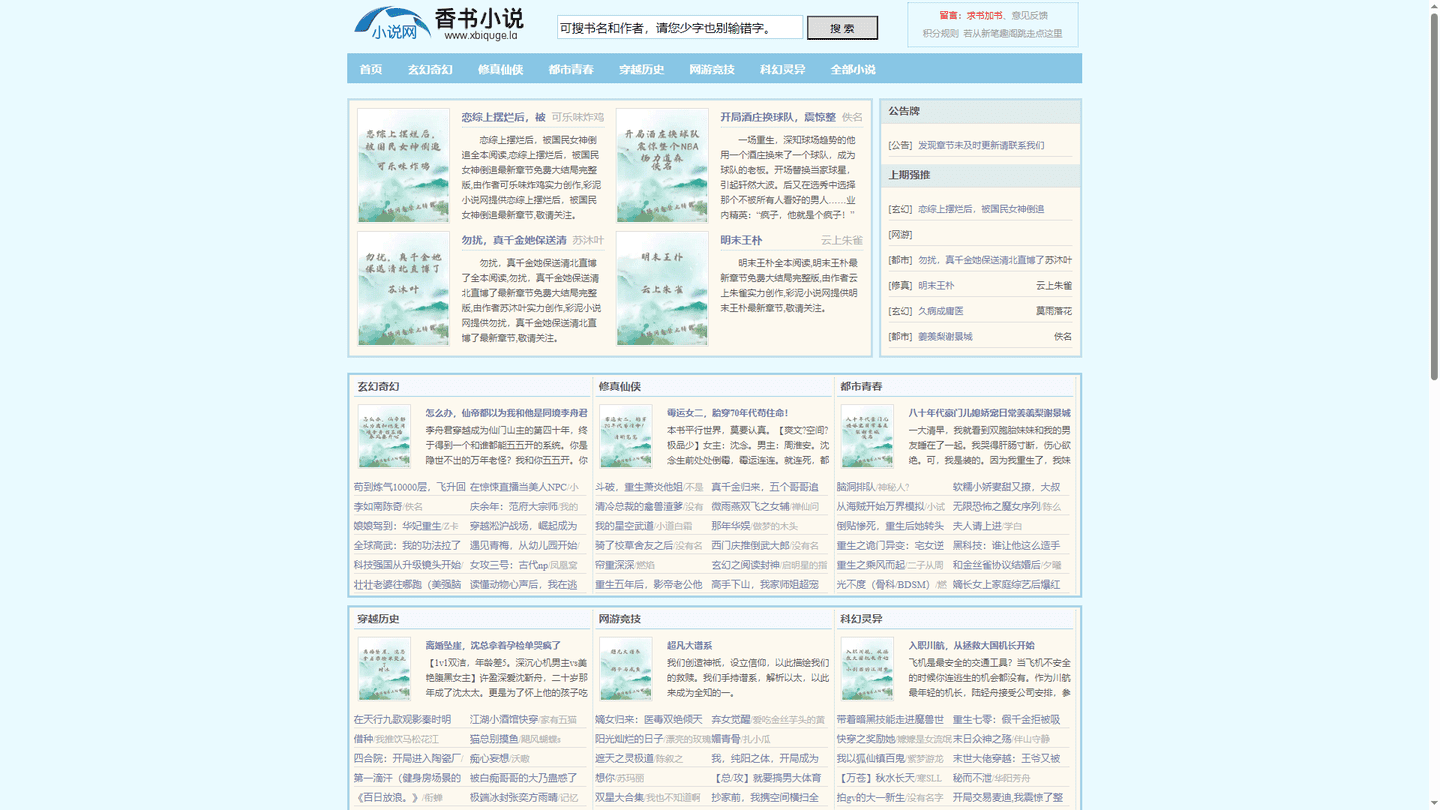Click the 小说网 site logo
Image resolution: width=1440 pixels, height=810 pixels.
438,24
